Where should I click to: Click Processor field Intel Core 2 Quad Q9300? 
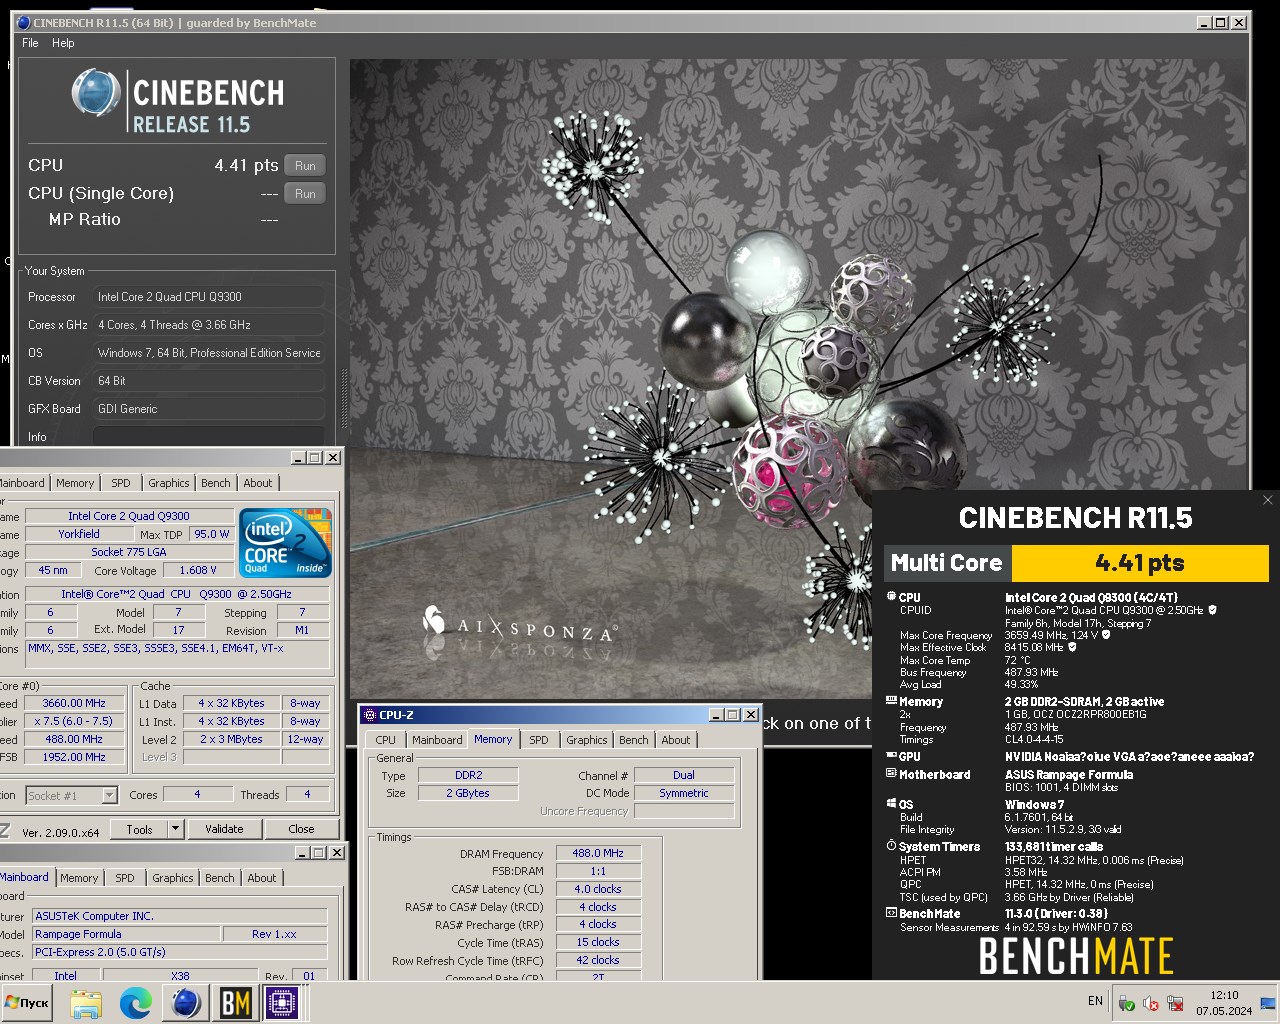tap(209, 297)
